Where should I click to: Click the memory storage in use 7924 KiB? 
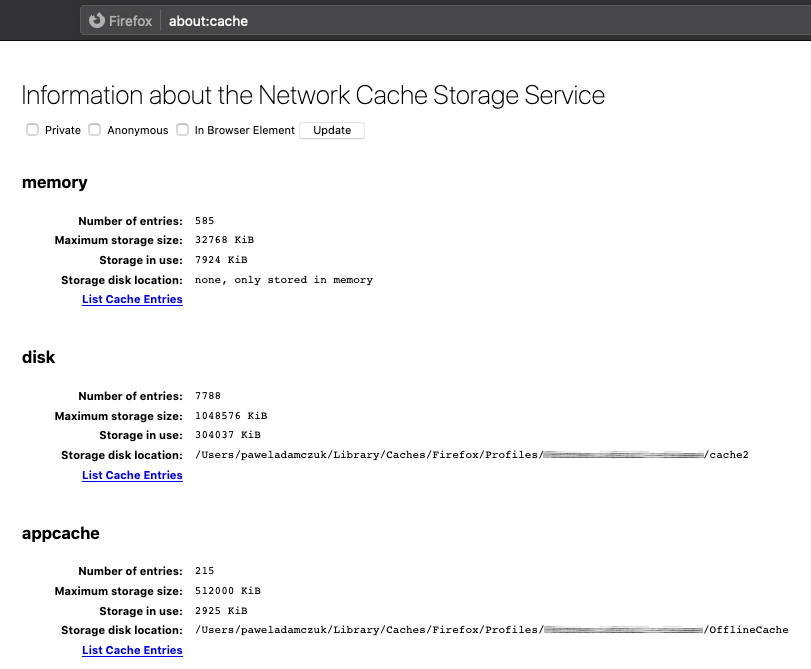pos(221,260)
